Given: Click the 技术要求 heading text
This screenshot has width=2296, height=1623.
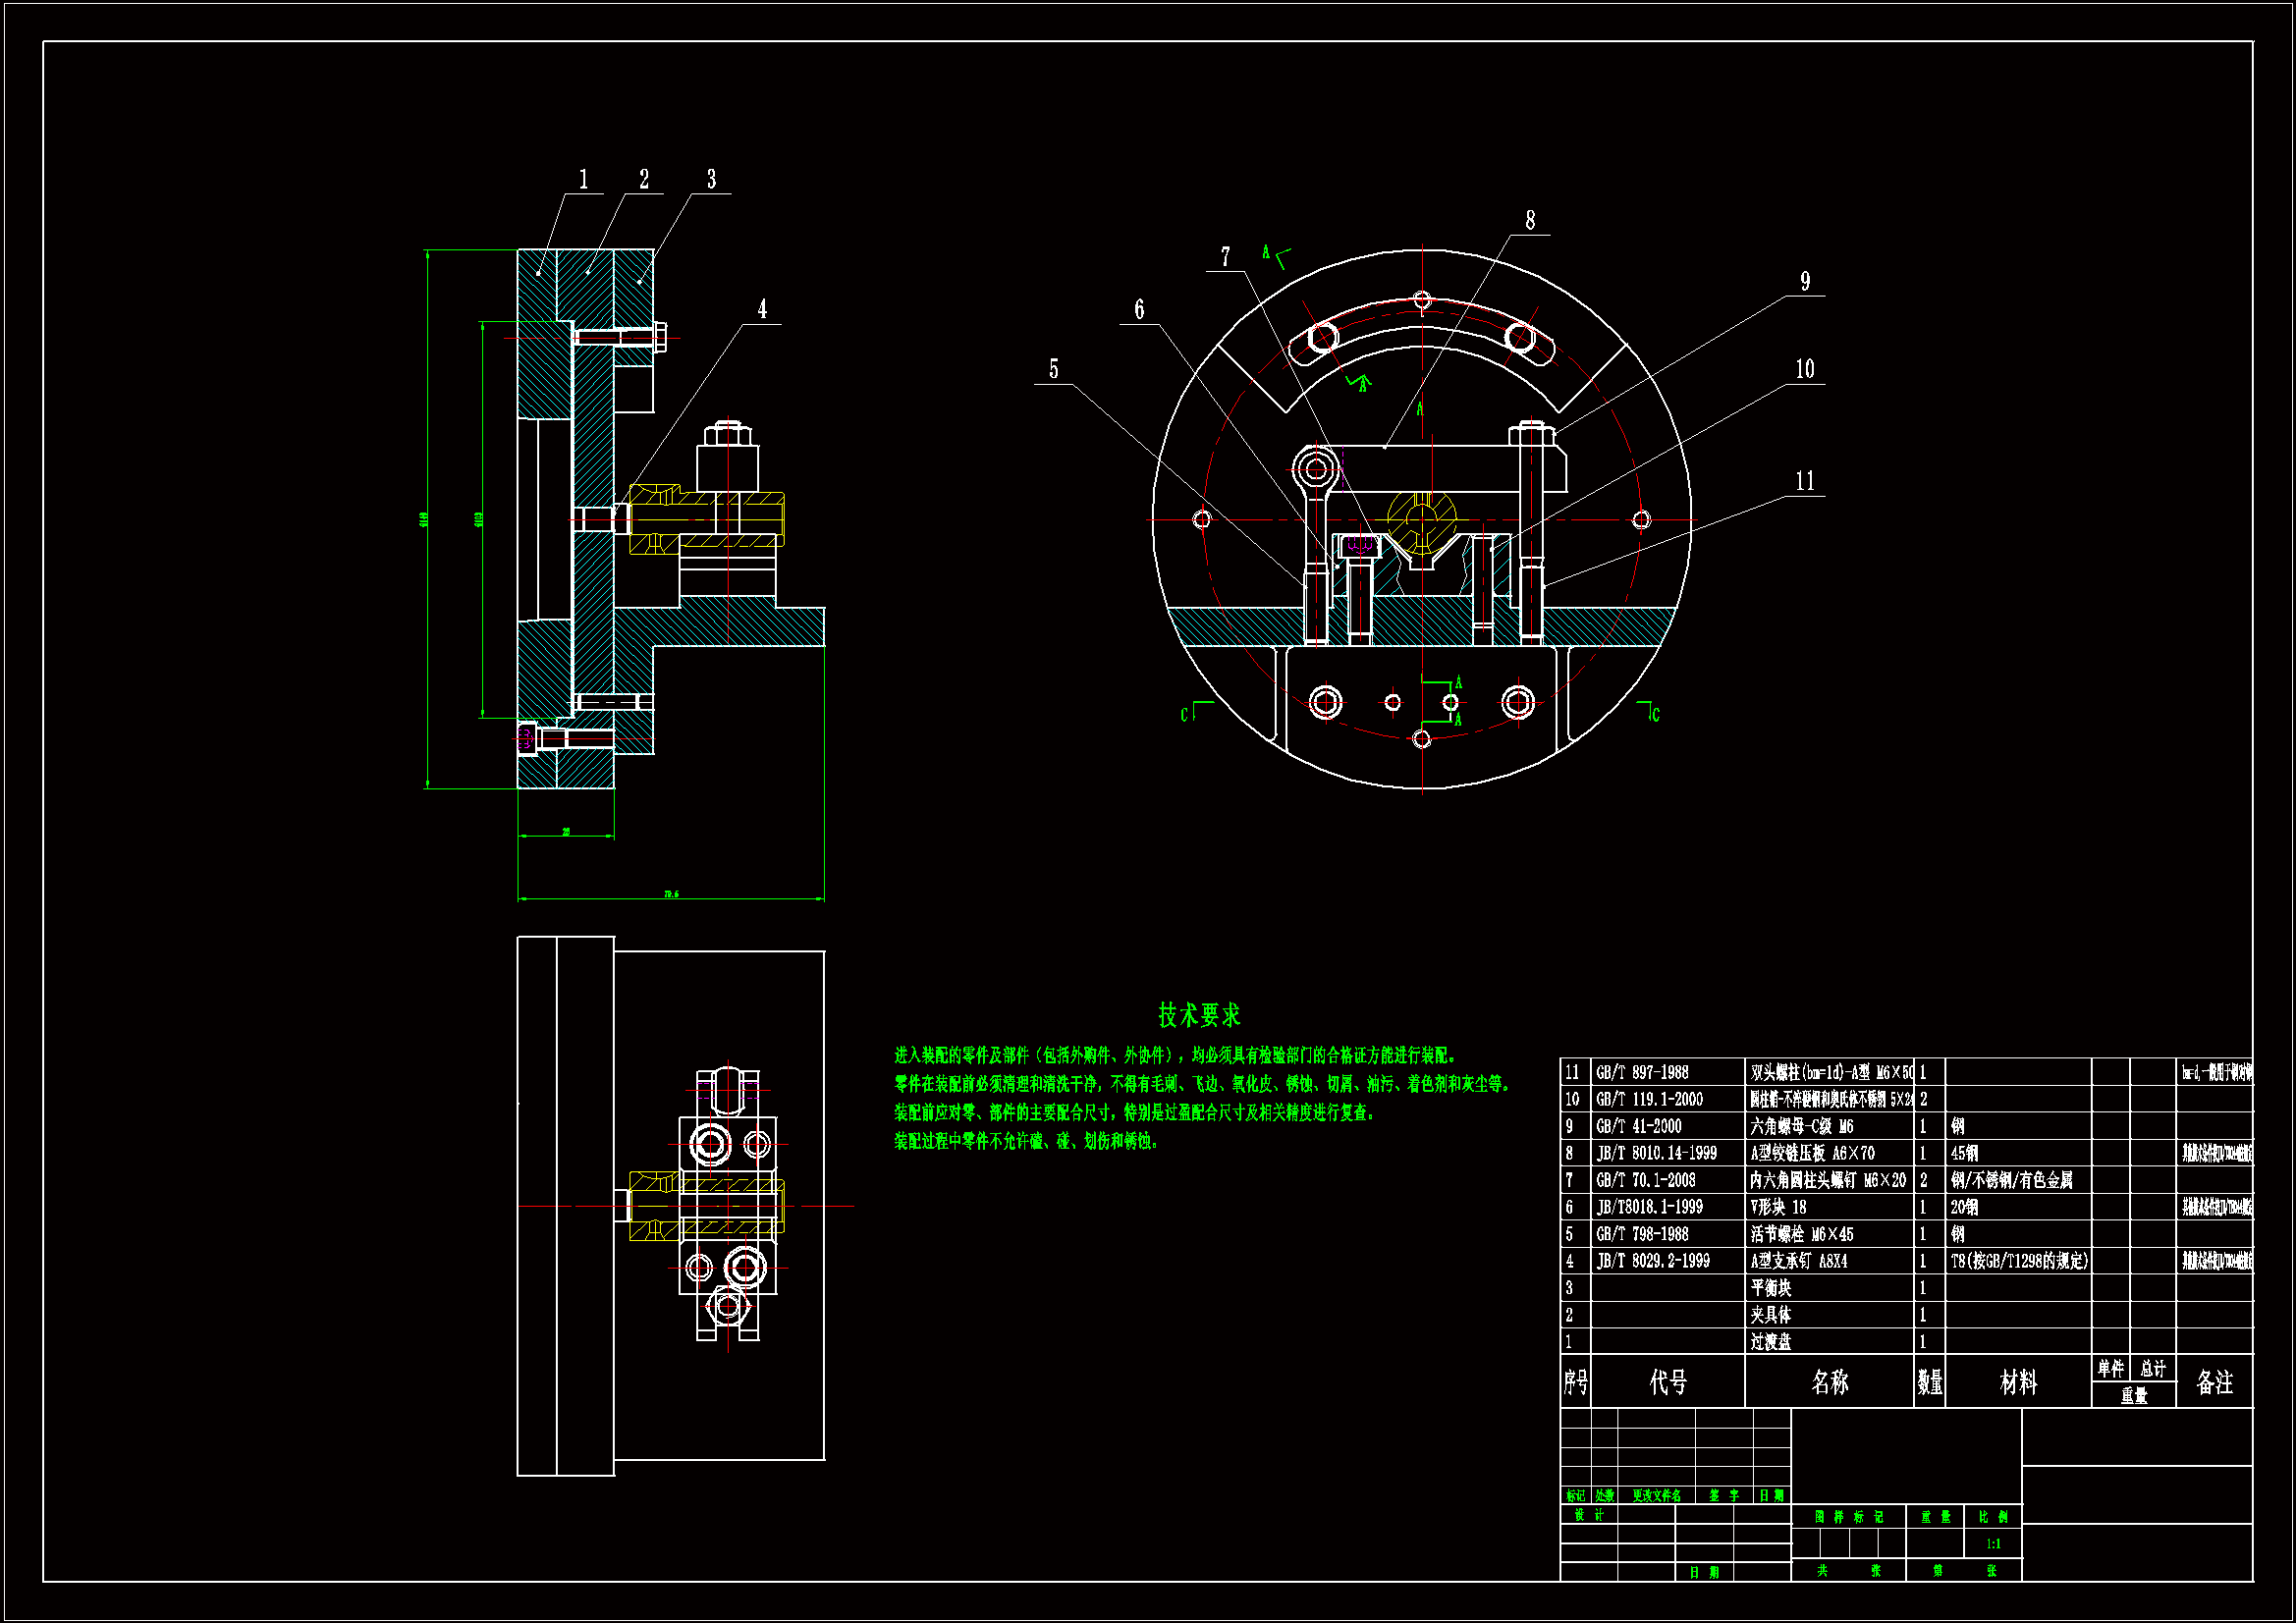Looking at the screenshot, I should 1199,1015.
